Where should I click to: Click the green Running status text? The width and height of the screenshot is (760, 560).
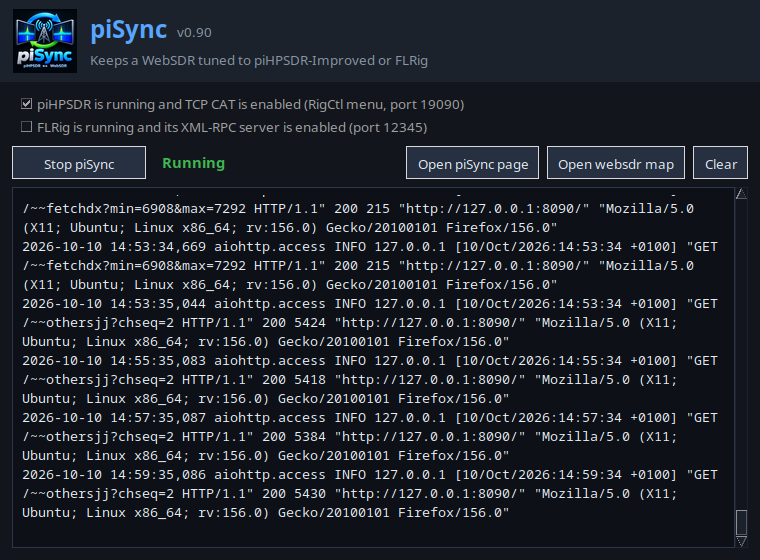[193, 163]
